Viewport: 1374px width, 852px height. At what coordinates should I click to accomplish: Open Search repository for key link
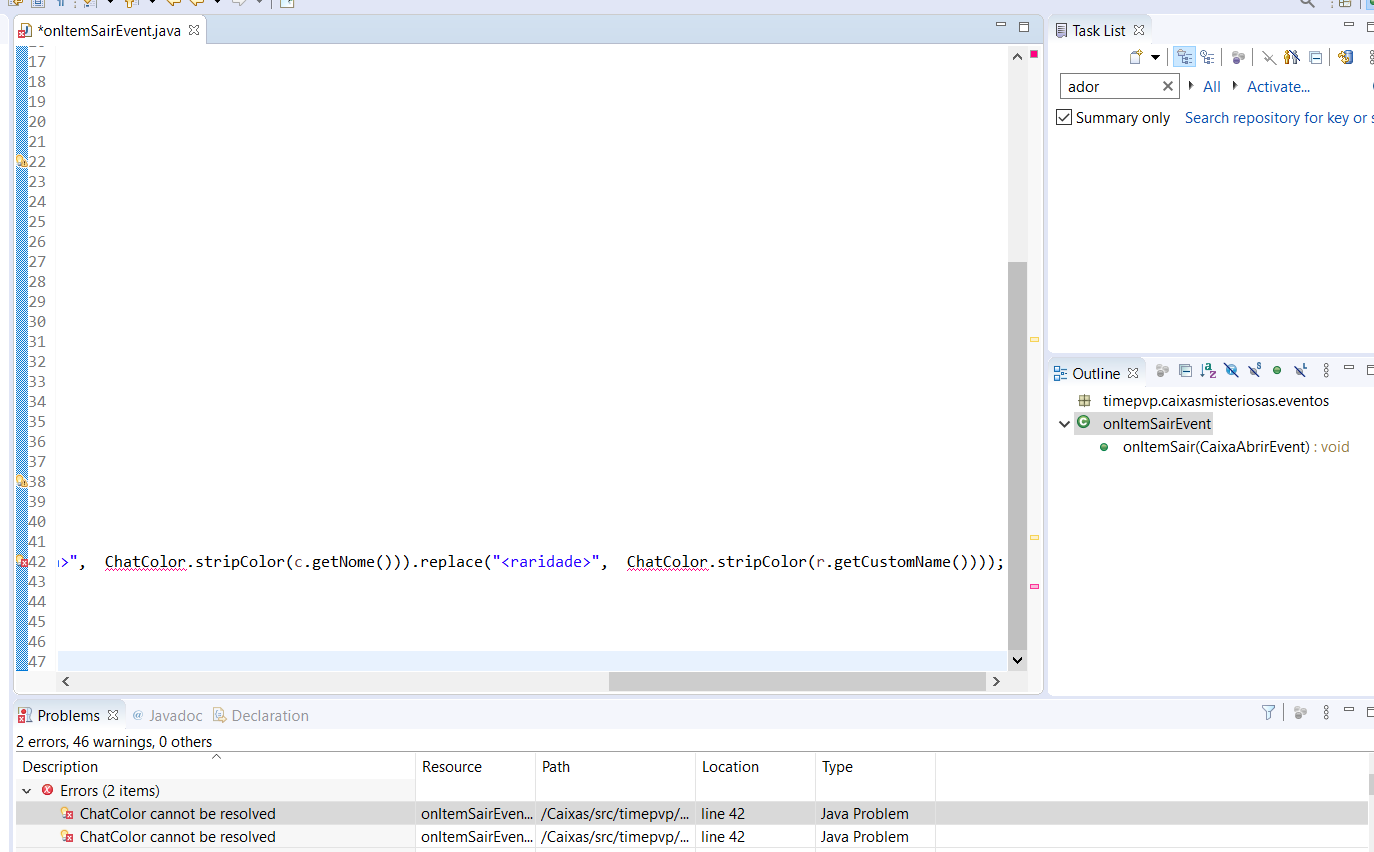tap(1279, 118)
